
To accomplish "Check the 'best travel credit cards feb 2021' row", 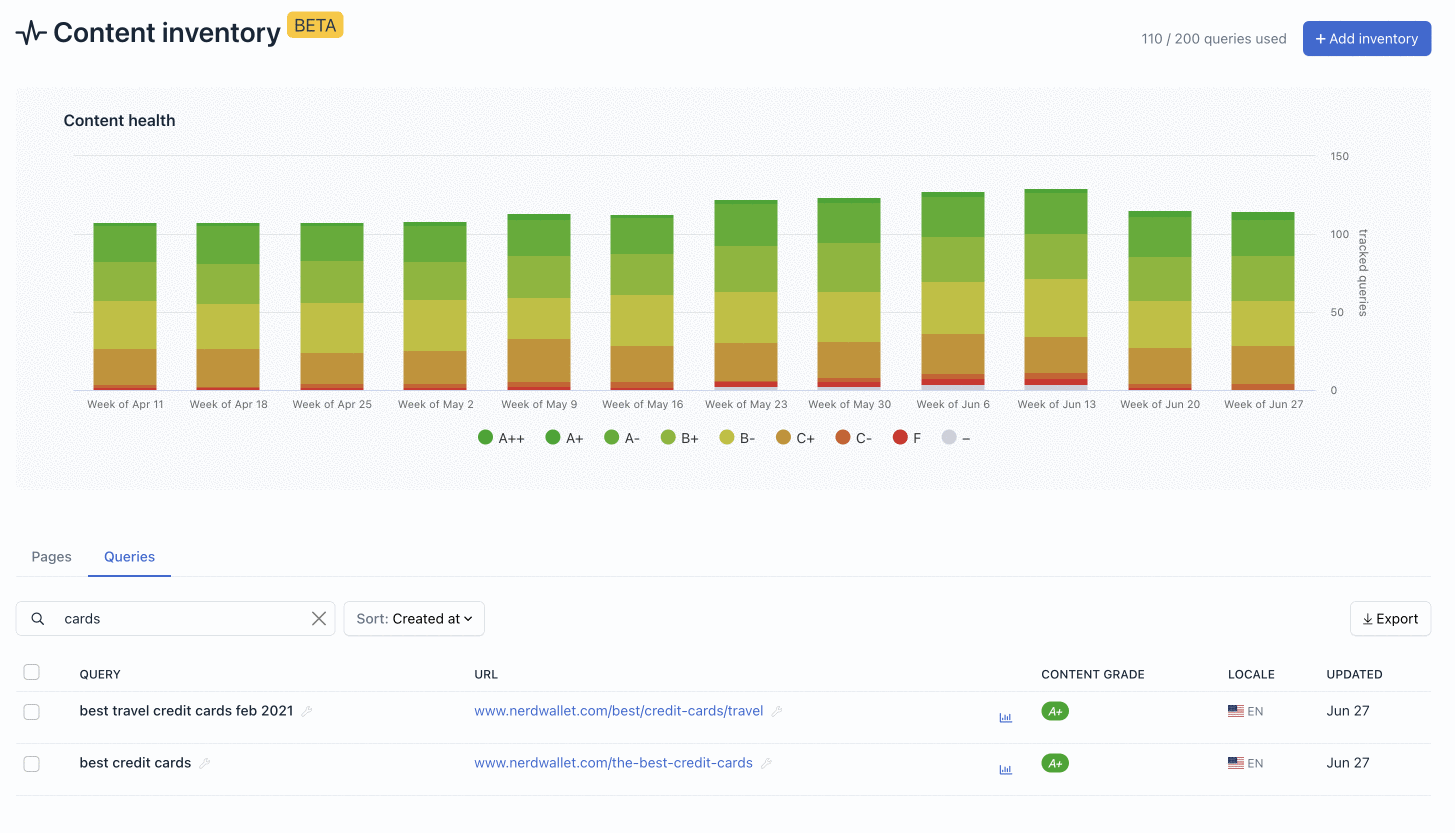I will tap(31, 711).
